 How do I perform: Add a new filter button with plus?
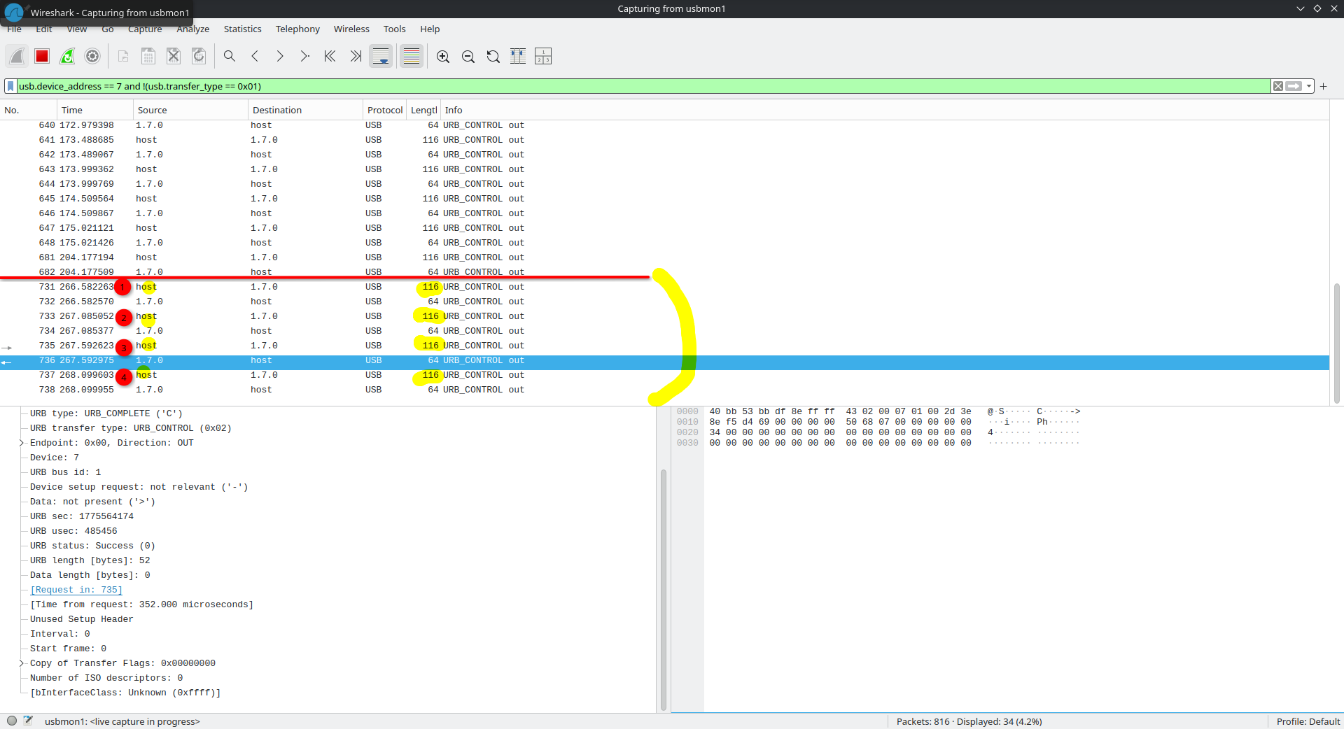click(x=1324, y=87)
